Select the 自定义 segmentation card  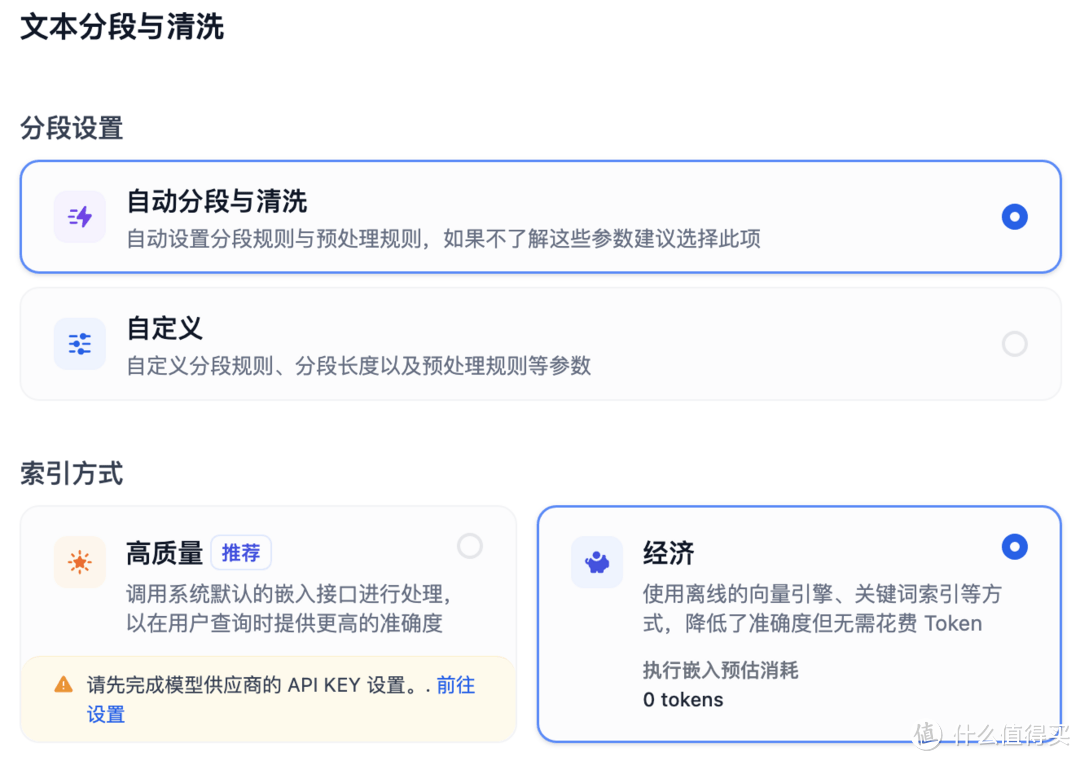[540, 344]
